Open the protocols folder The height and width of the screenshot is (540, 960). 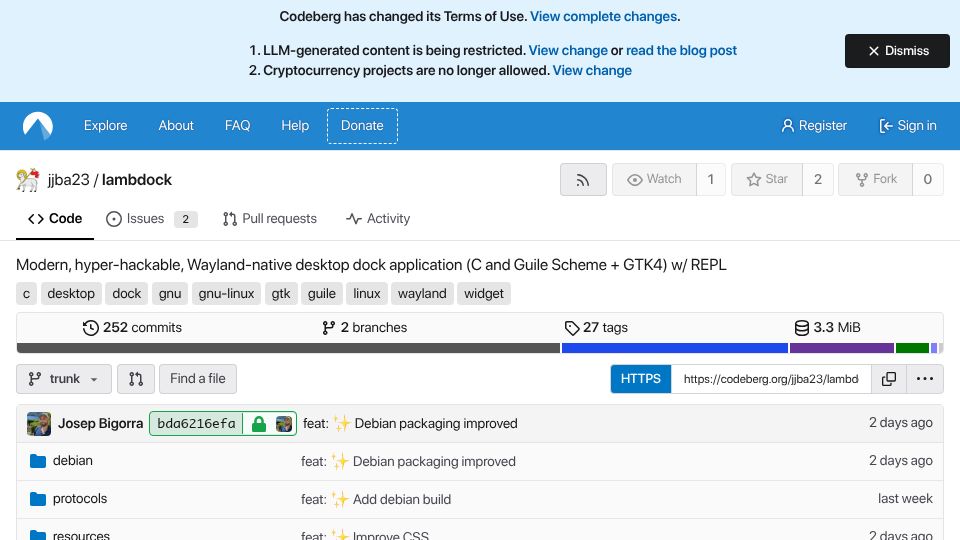pyautogui.click(x=80, y=499)
